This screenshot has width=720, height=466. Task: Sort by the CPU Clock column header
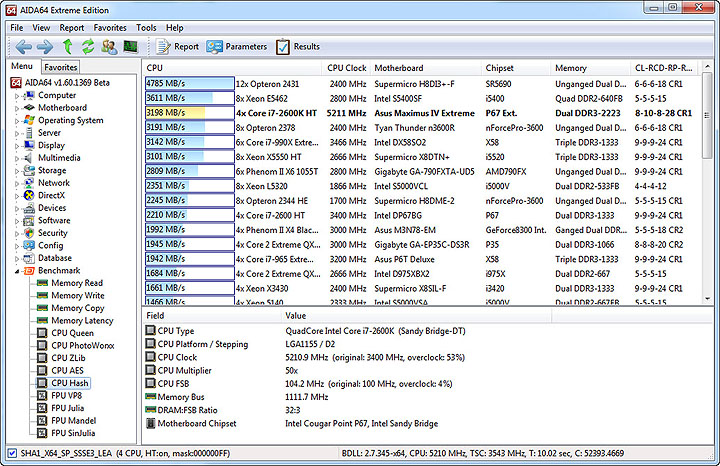coord(346,68)
